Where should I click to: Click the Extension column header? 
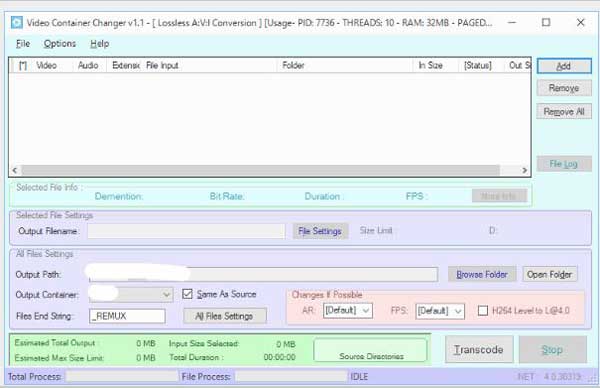click(124, 65)
